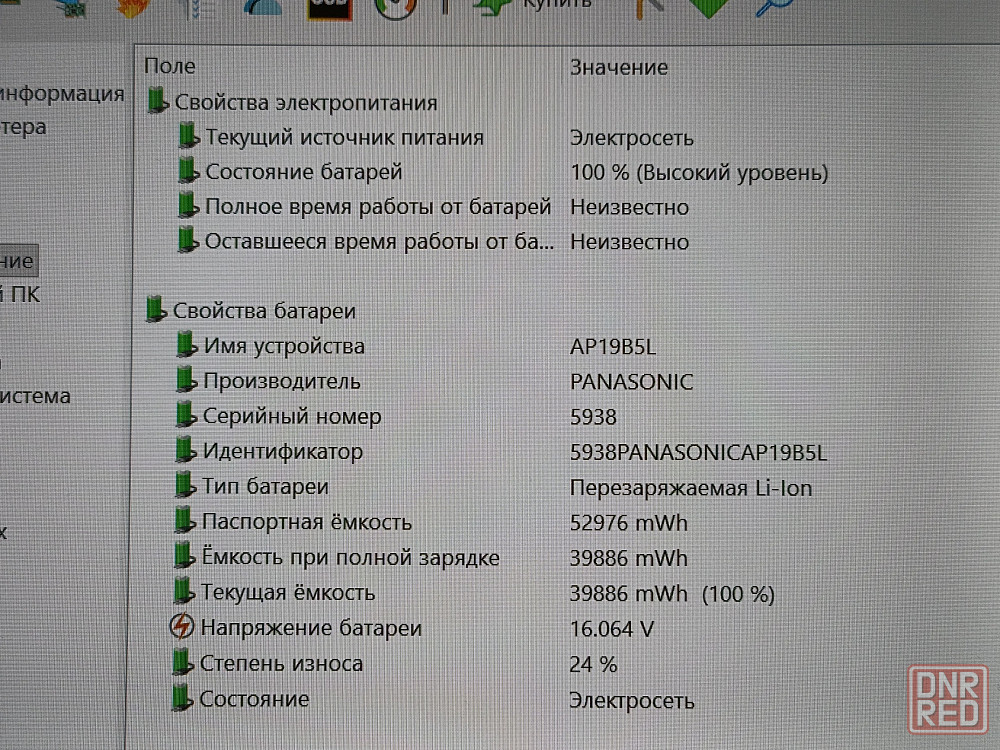Select the "Текущий источник питания" row label

click(x=344, y=138)
